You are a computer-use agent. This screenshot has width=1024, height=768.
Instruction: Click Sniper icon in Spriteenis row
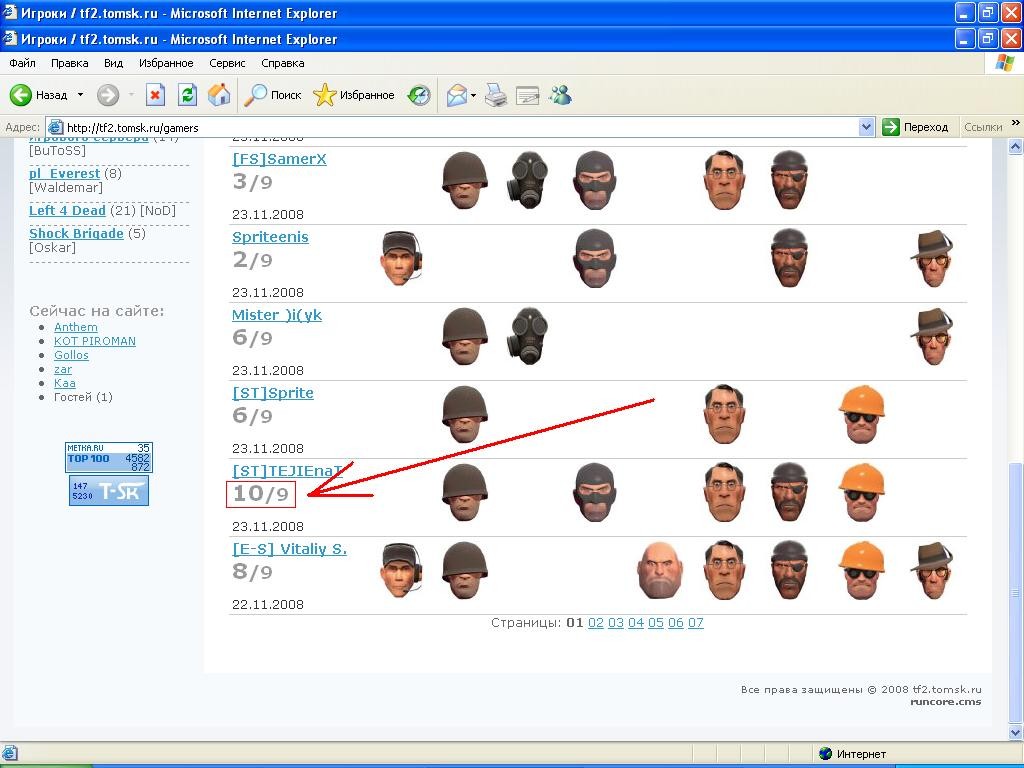tap(932, 259)
